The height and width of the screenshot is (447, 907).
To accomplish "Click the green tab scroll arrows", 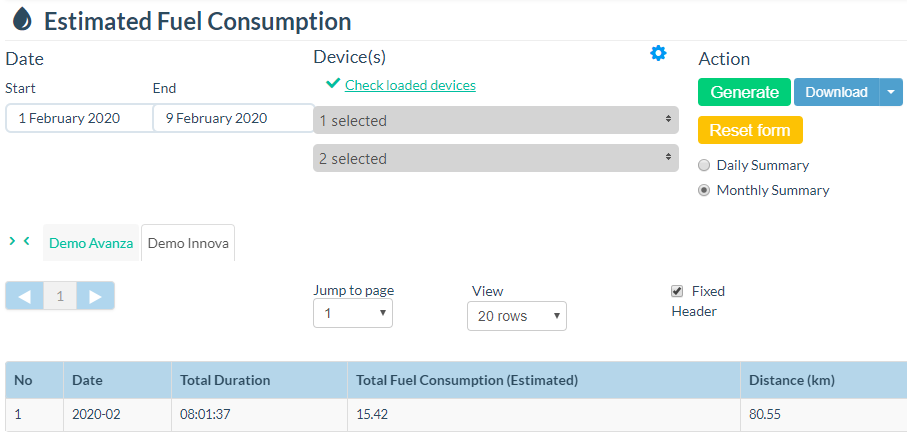I will click(19, 241).
